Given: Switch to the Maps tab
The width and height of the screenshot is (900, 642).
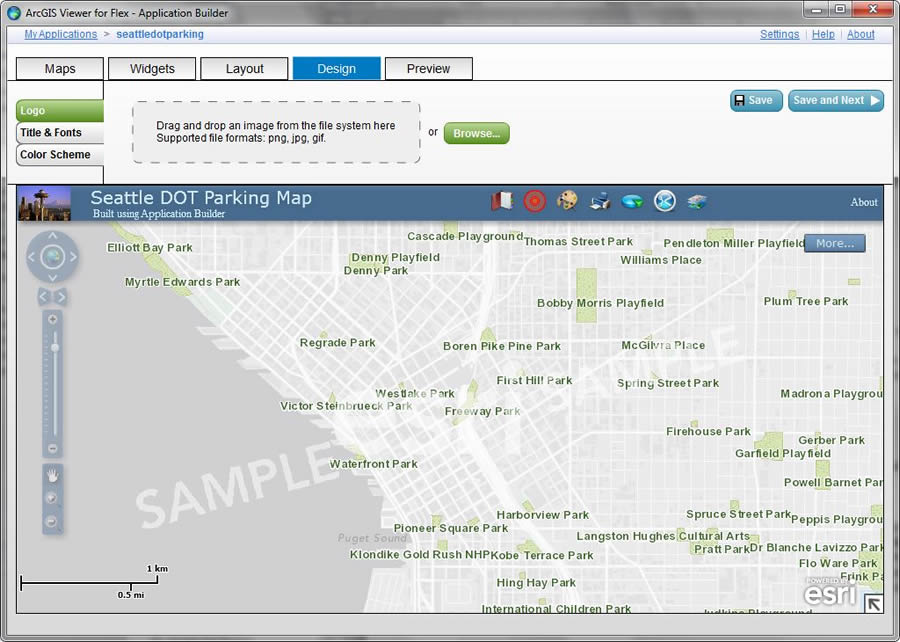Looking at the screenshot, I should coord(60,69).
